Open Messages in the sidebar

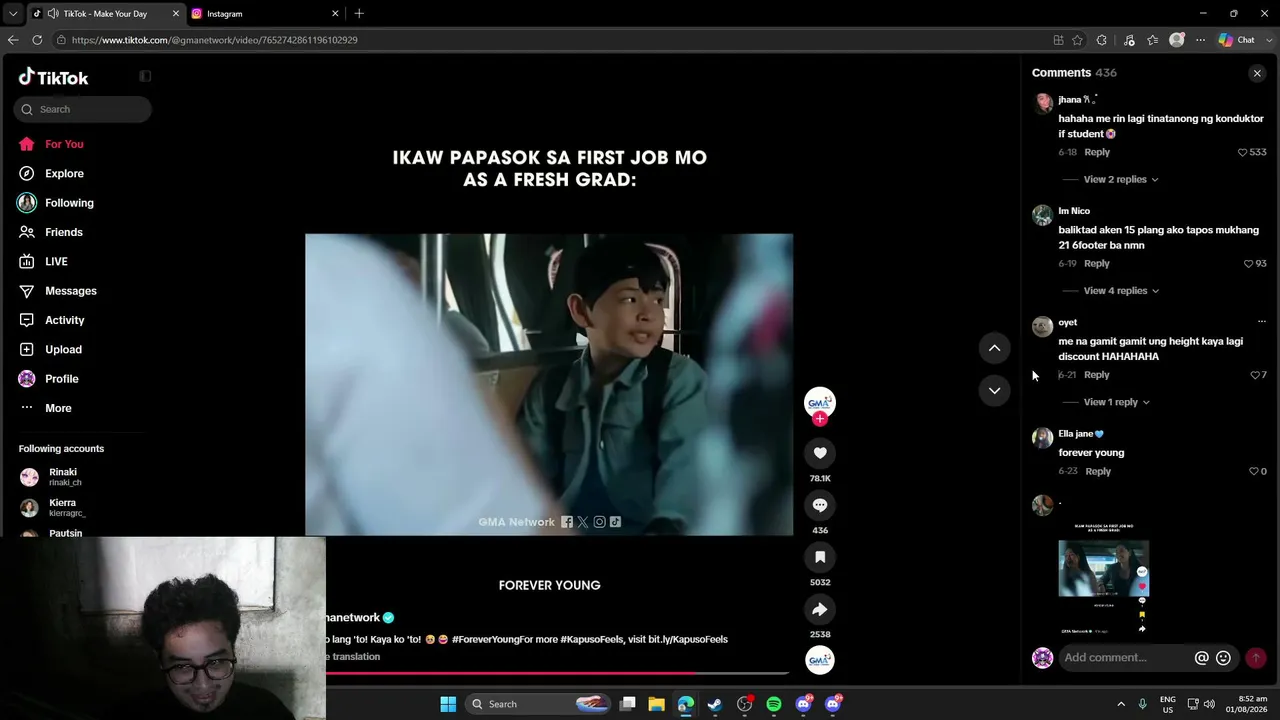point(71,291)
